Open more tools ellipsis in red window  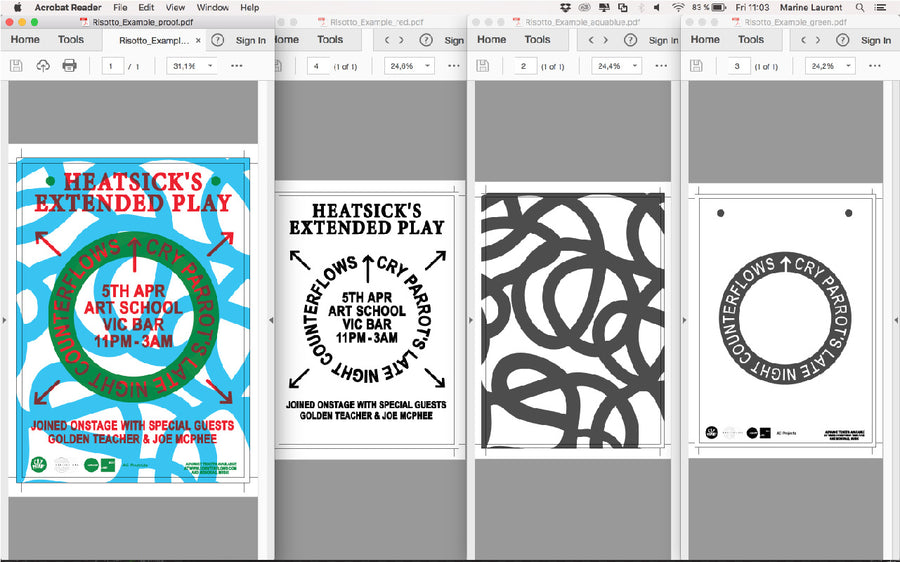click(454, 66)
